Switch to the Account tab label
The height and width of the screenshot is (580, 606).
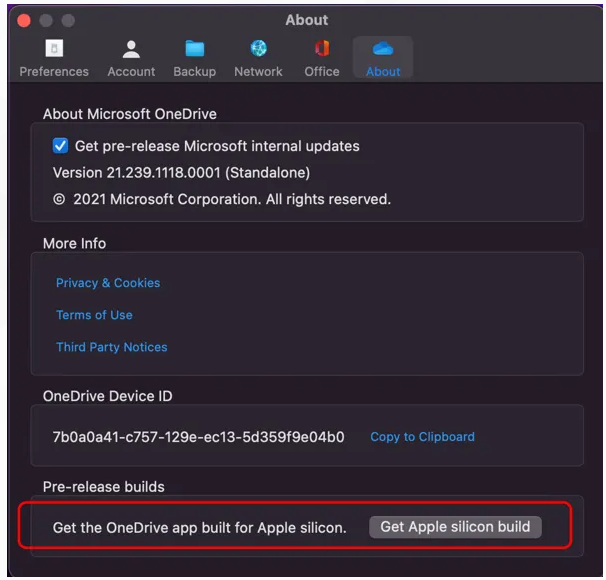point(131,71)
